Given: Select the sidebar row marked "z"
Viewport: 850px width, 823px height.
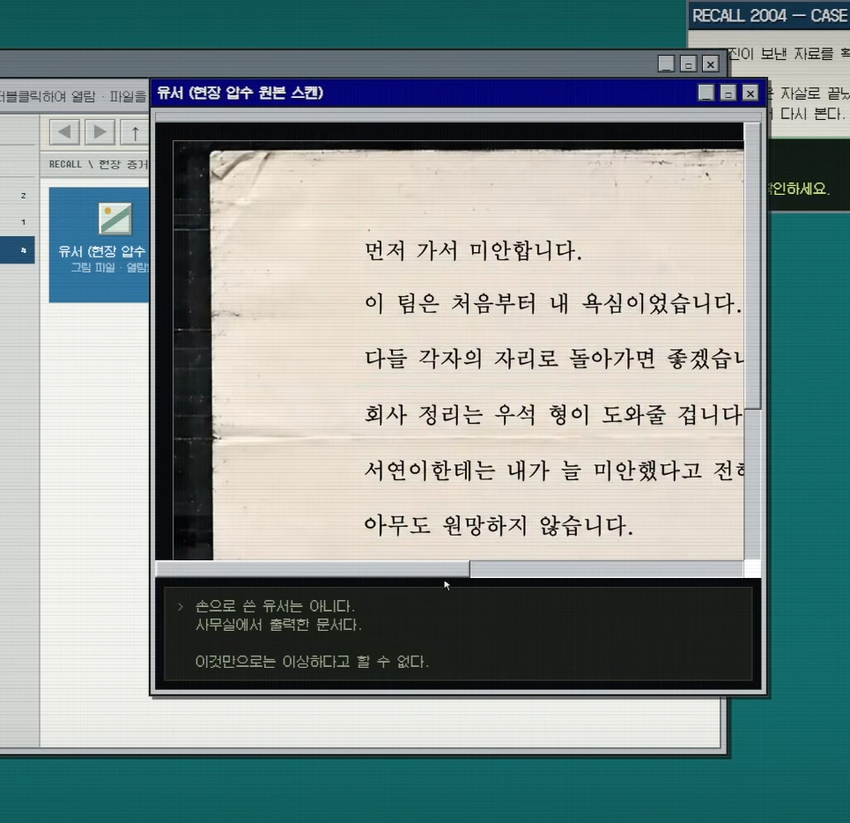Looking at the screenshot, I should [18, 196].
